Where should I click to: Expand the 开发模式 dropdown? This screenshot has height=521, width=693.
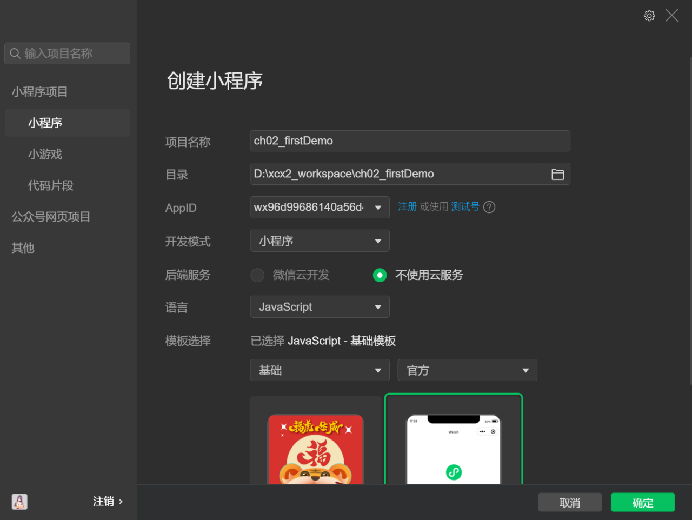(x=320, y=241)
